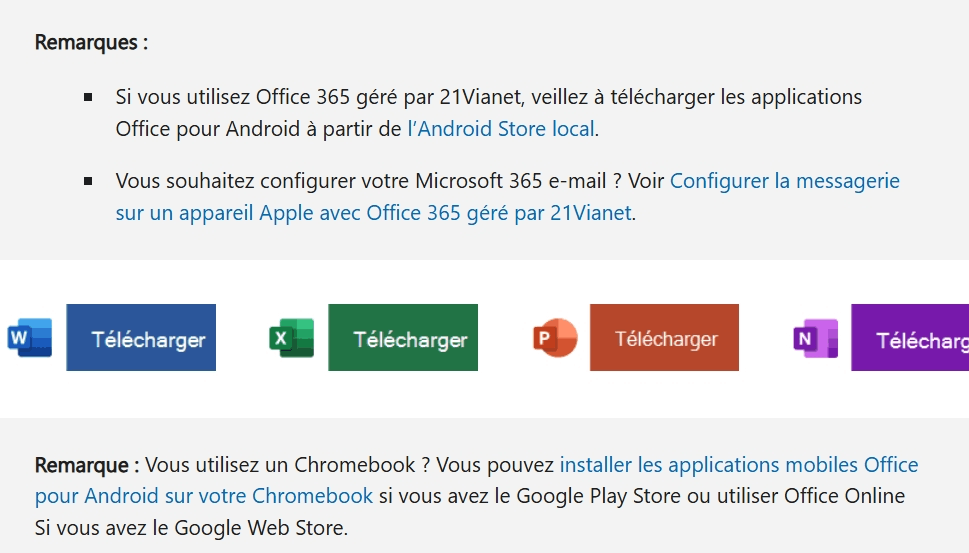Click the blue Word app icon
Screen dimensions: 969x553
30,337
